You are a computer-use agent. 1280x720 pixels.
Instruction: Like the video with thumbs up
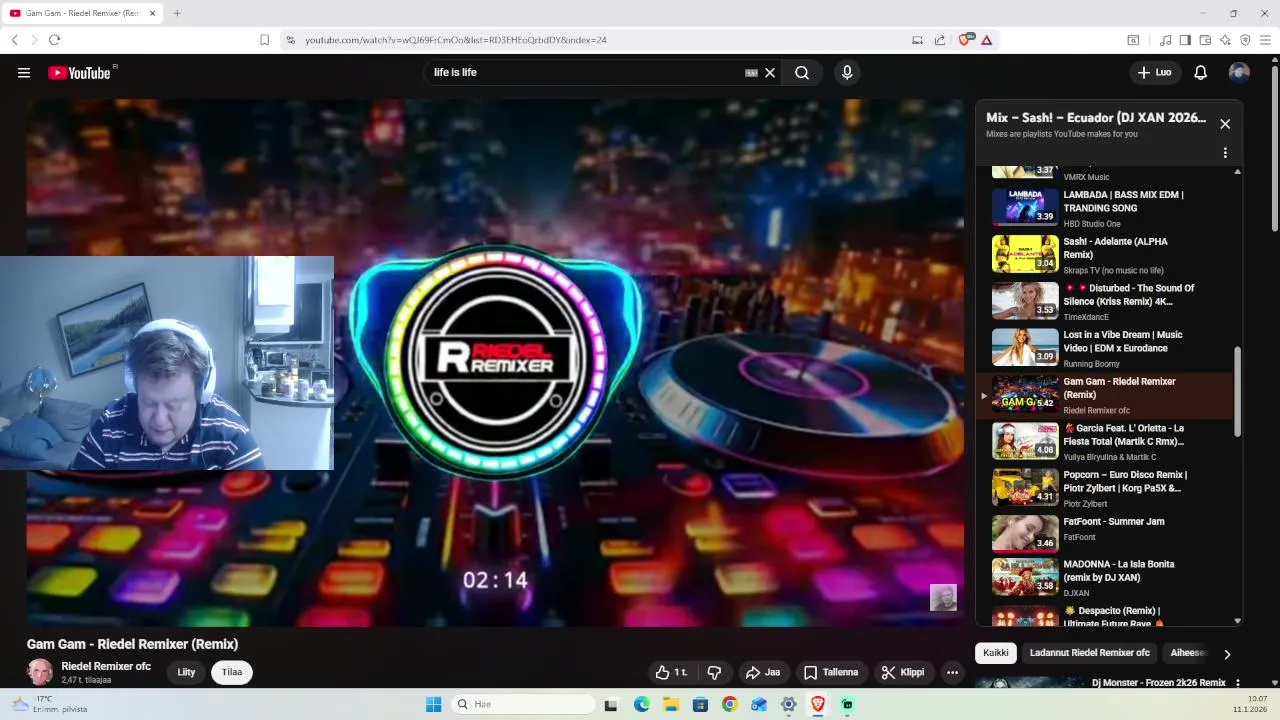pos(671,672)
